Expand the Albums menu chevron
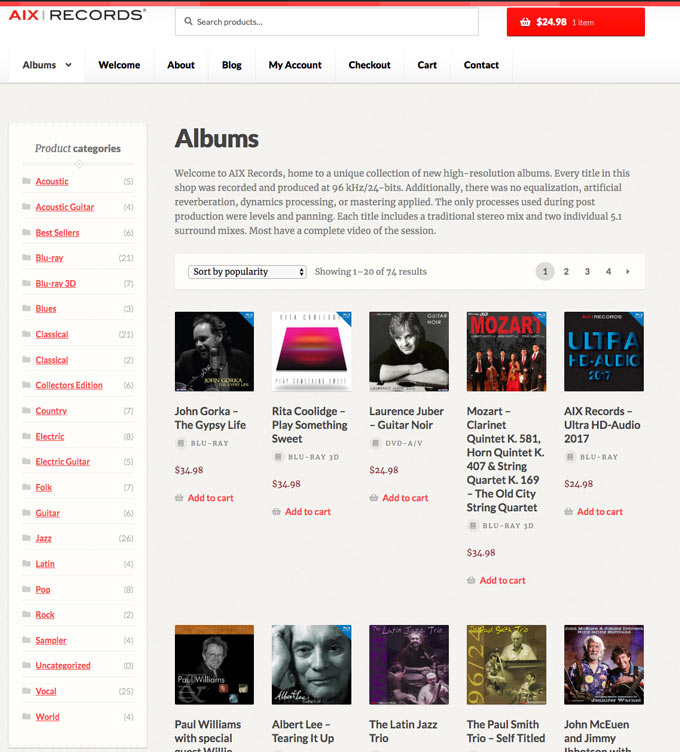Screen dimensions: 680x752 pos(69,65)
